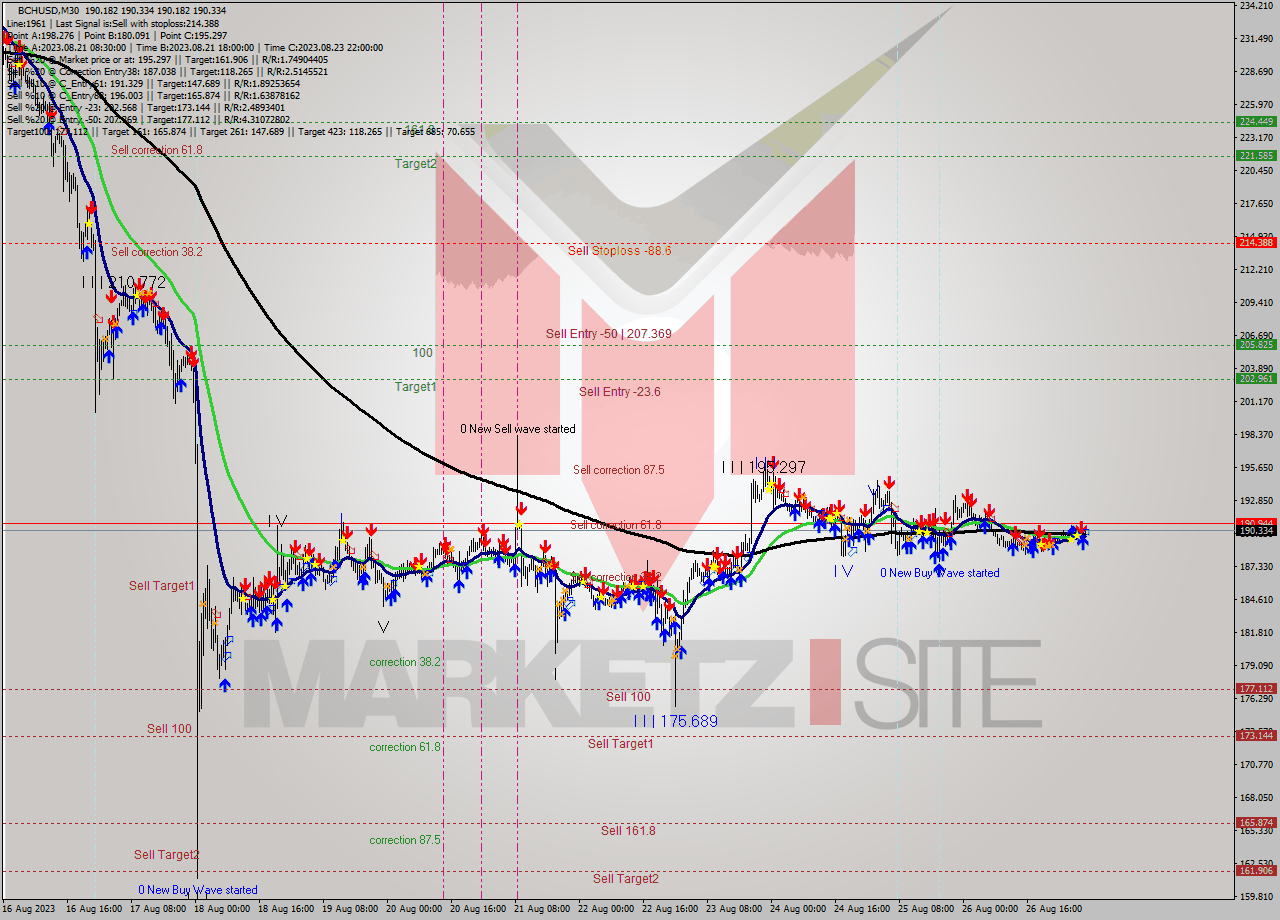1280x920 pixels.
Task: Click the '23 Aug 08:00' time axis label
Action: coord(735,909)
